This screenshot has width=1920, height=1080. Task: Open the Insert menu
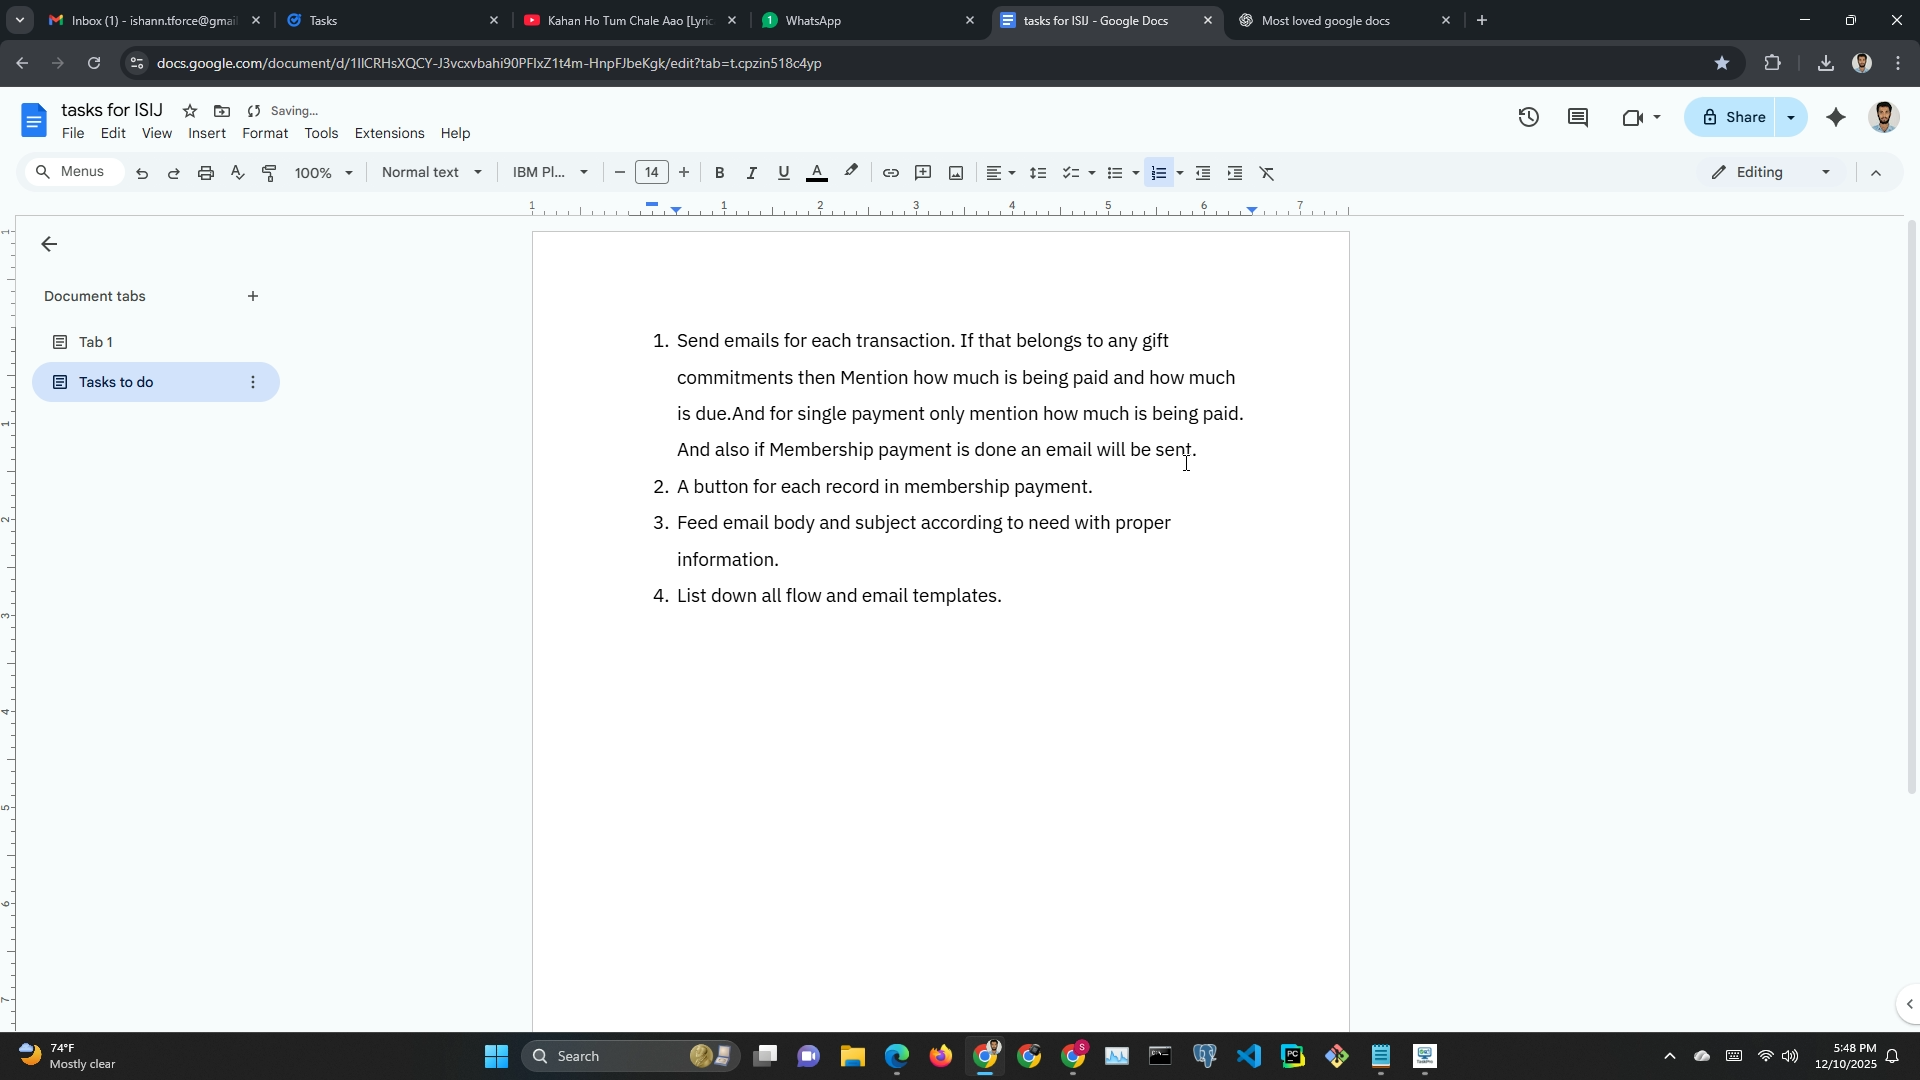coord(206,133)
